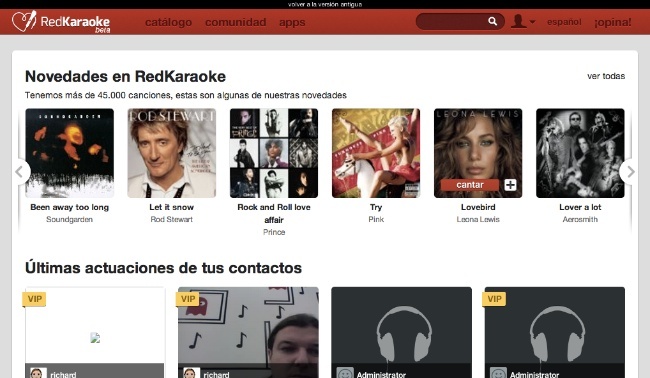This screenshot has height=378, width=650.
Task: Open the apps menu
Action: pyautogui.click(x=292, y=22)
